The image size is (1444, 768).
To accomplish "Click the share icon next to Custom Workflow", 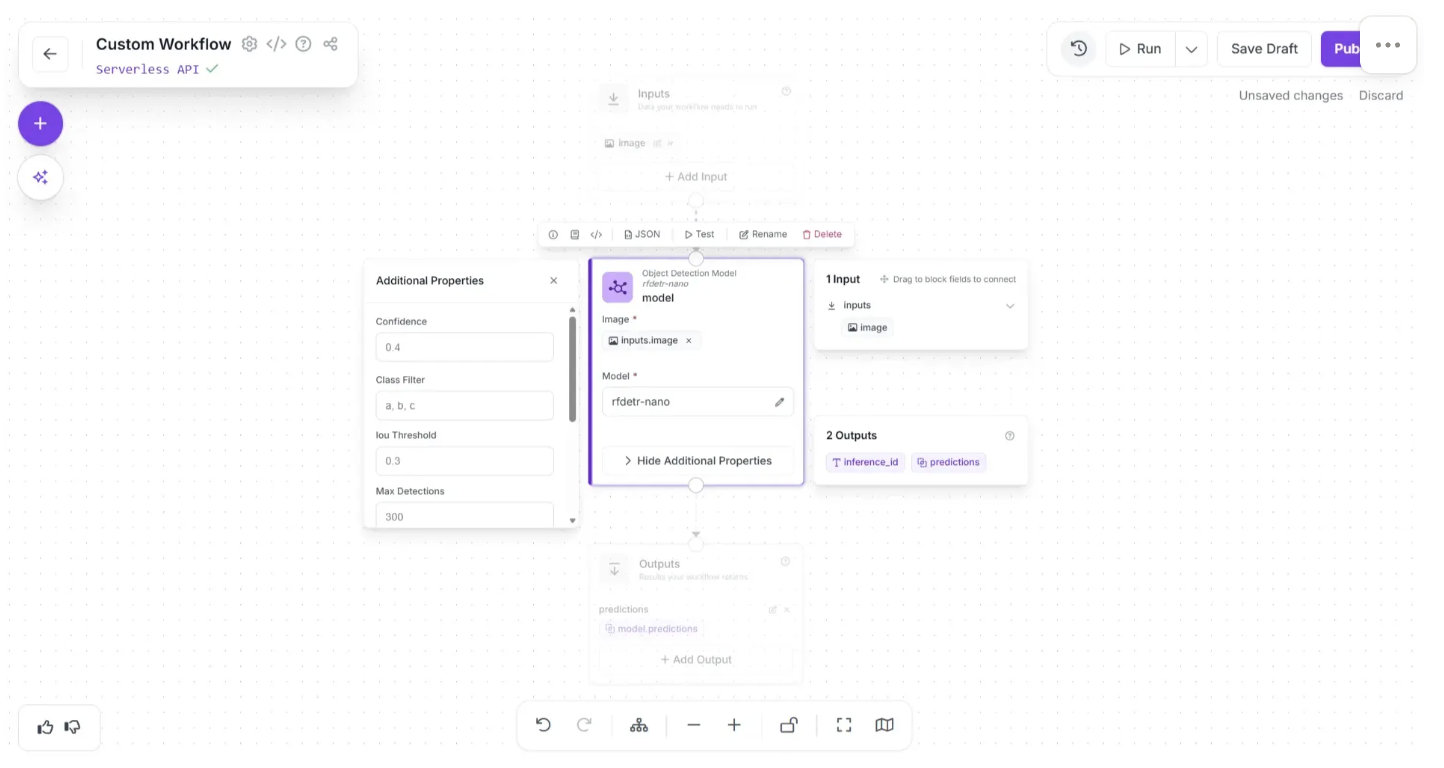I will coord(331,44).
